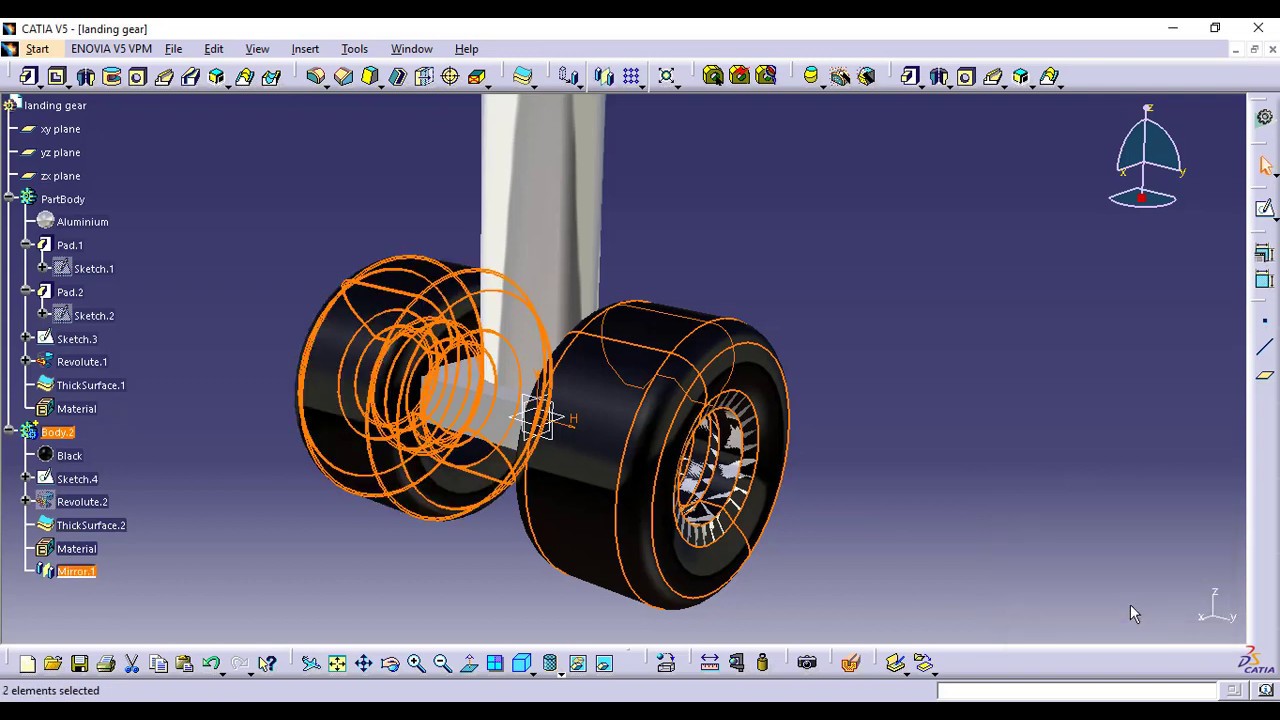This screenshot has height=720, width=1280.
Task: Toggle Swap Visible Space
Action: 604,663
